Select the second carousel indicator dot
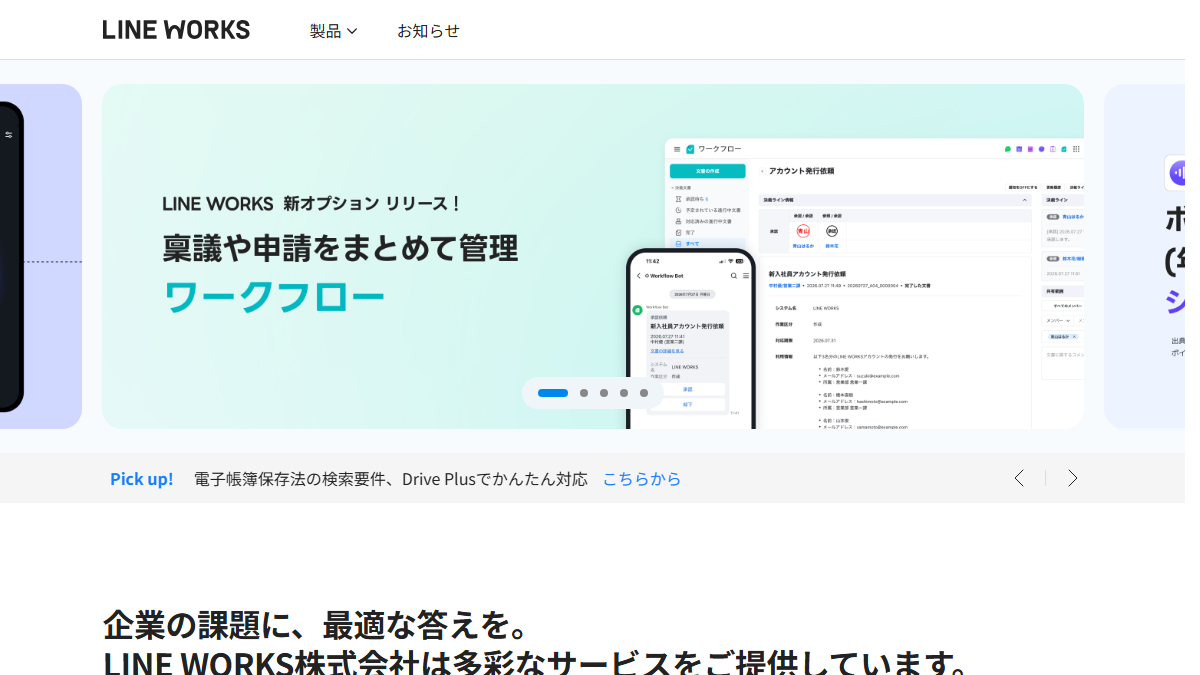This screenshot has width=1200, height=675. [584, 393]
